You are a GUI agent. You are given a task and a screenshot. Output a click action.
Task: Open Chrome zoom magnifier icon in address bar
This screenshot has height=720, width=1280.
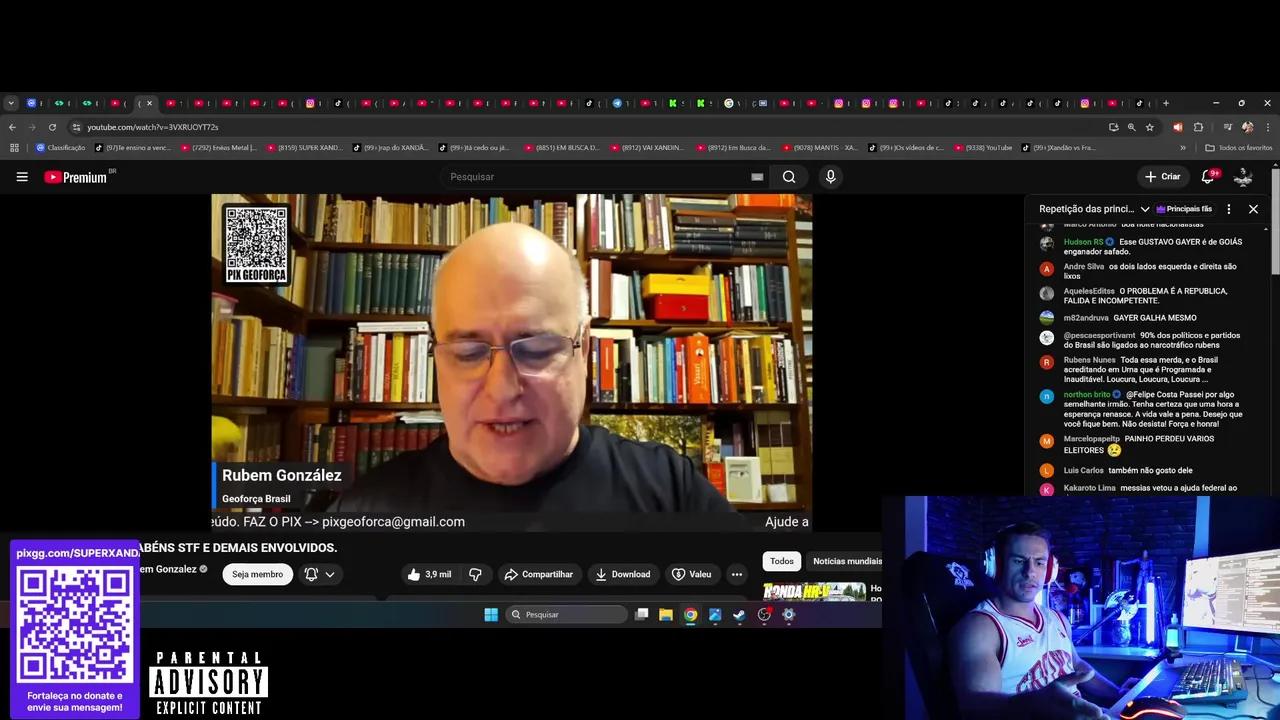[x=1131, y=127]
